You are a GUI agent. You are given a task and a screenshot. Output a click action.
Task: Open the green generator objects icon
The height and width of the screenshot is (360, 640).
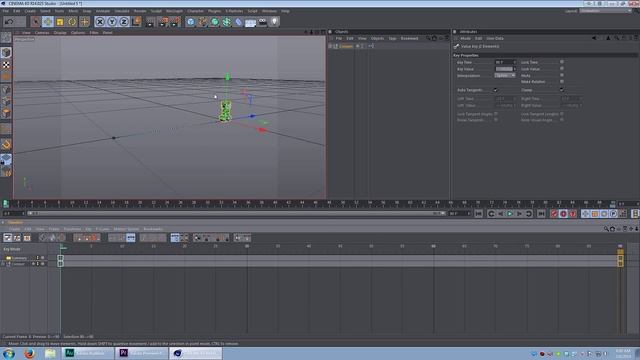pos(215,22)
